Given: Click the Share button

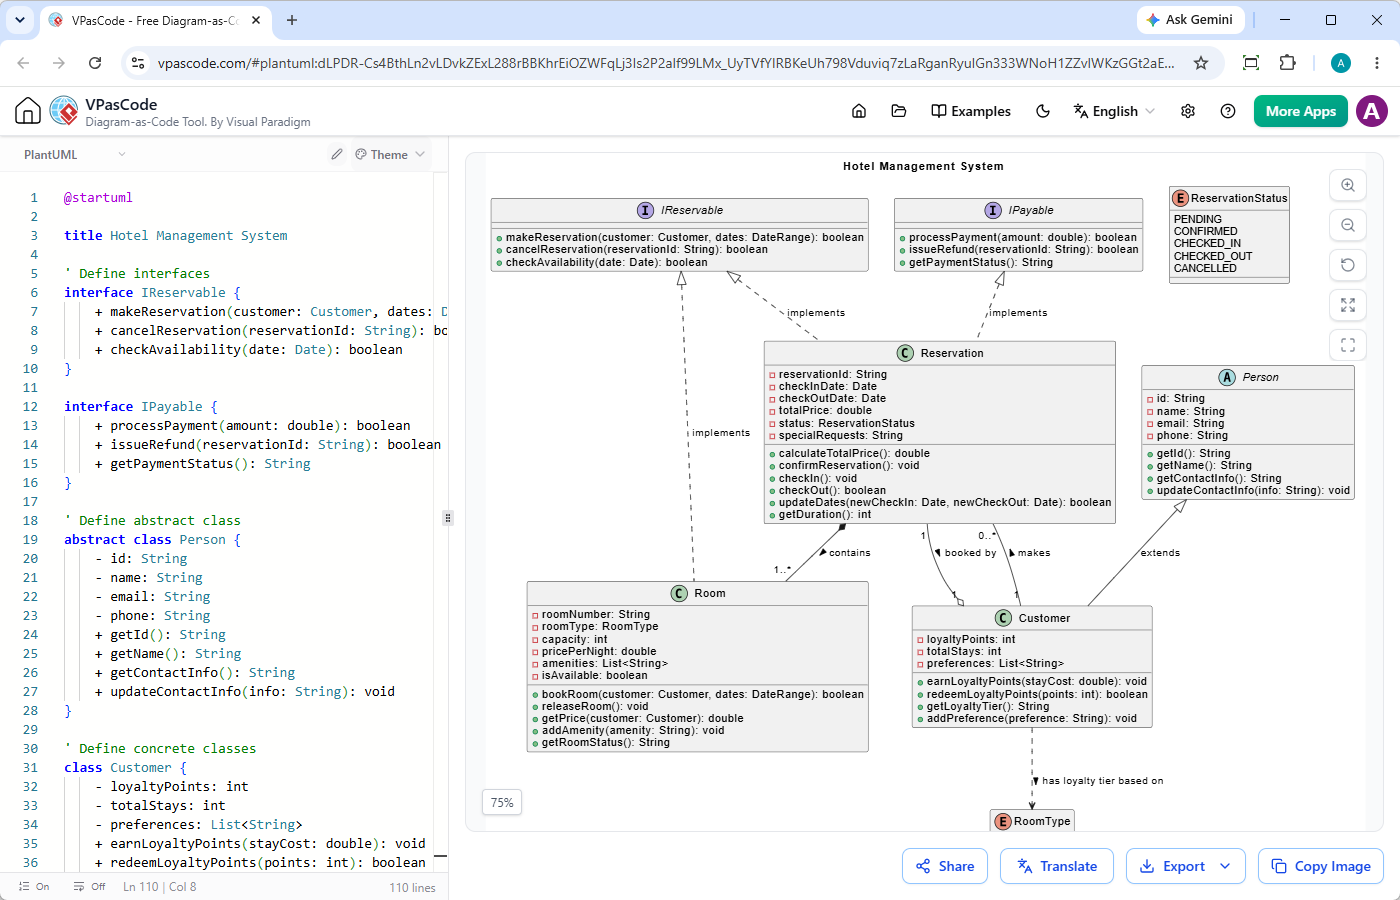Looking at the screenshot, I should pos(945,866).
